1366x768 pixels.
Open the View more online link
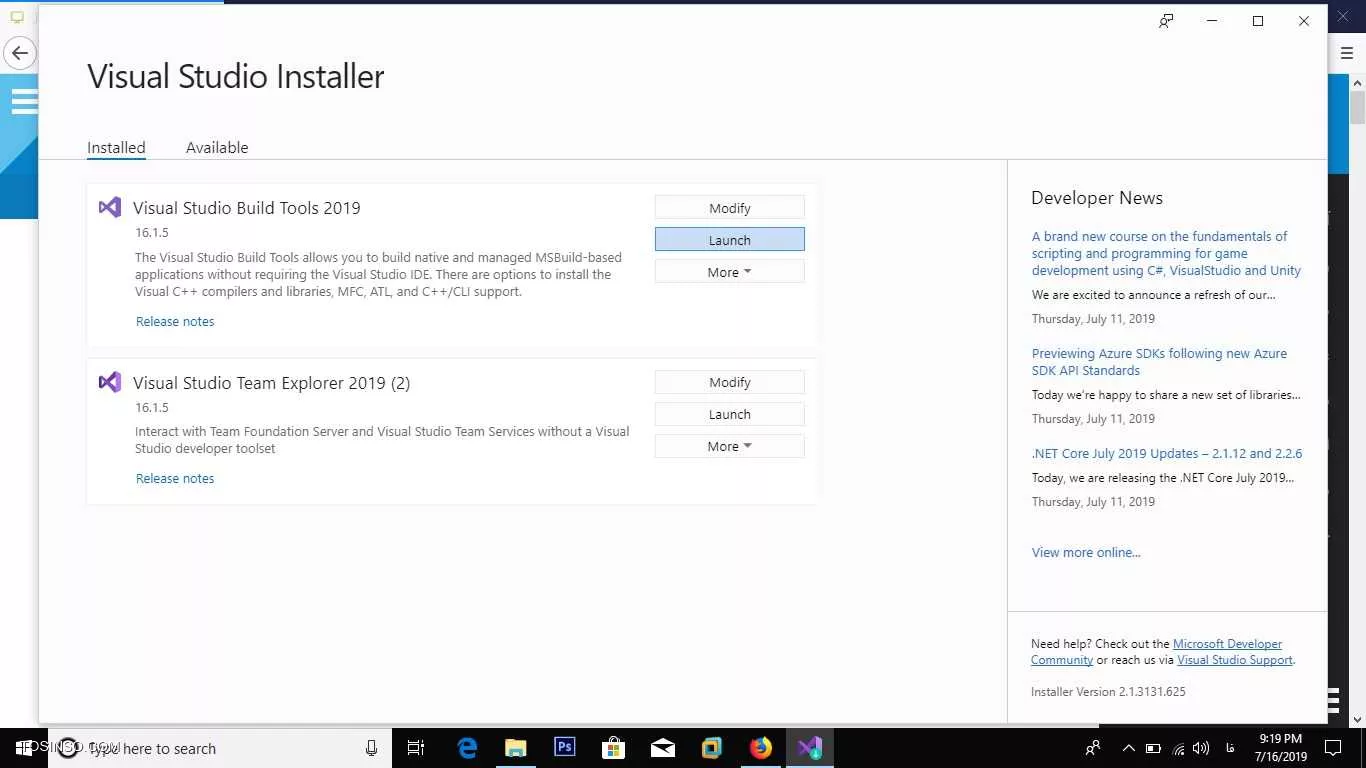tap(1086, 552)
